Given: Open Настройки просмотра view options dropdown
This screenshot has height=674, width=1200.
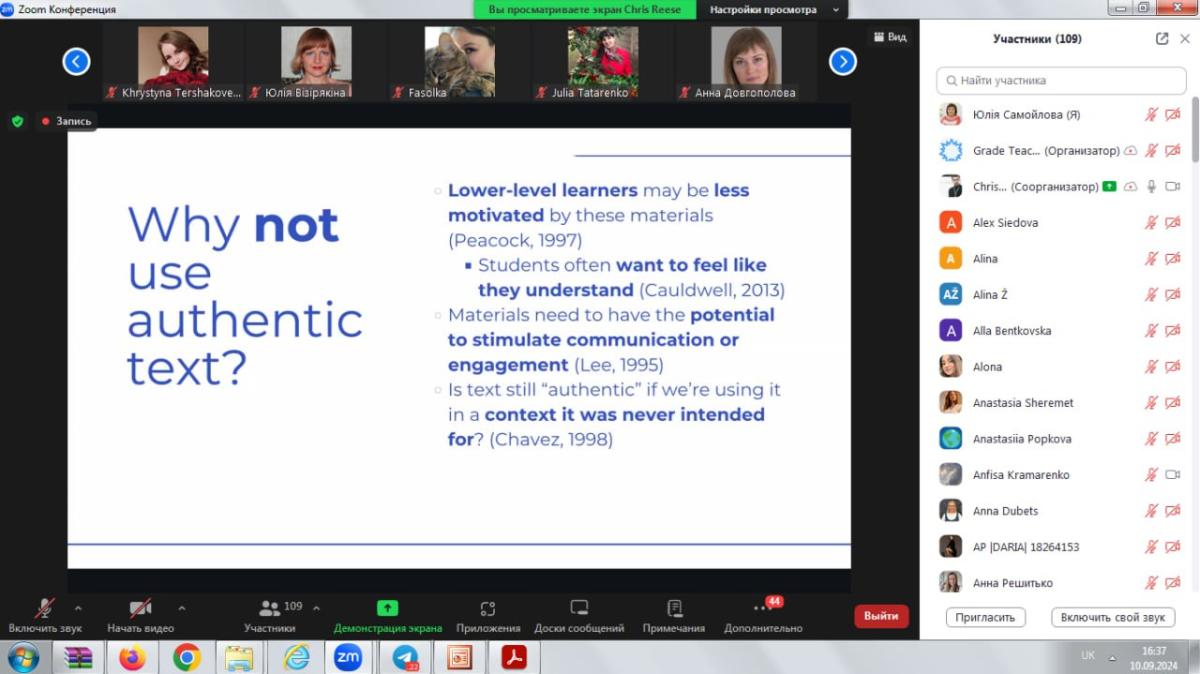Looking at the screenshot, I should click(x=775, y=10).
